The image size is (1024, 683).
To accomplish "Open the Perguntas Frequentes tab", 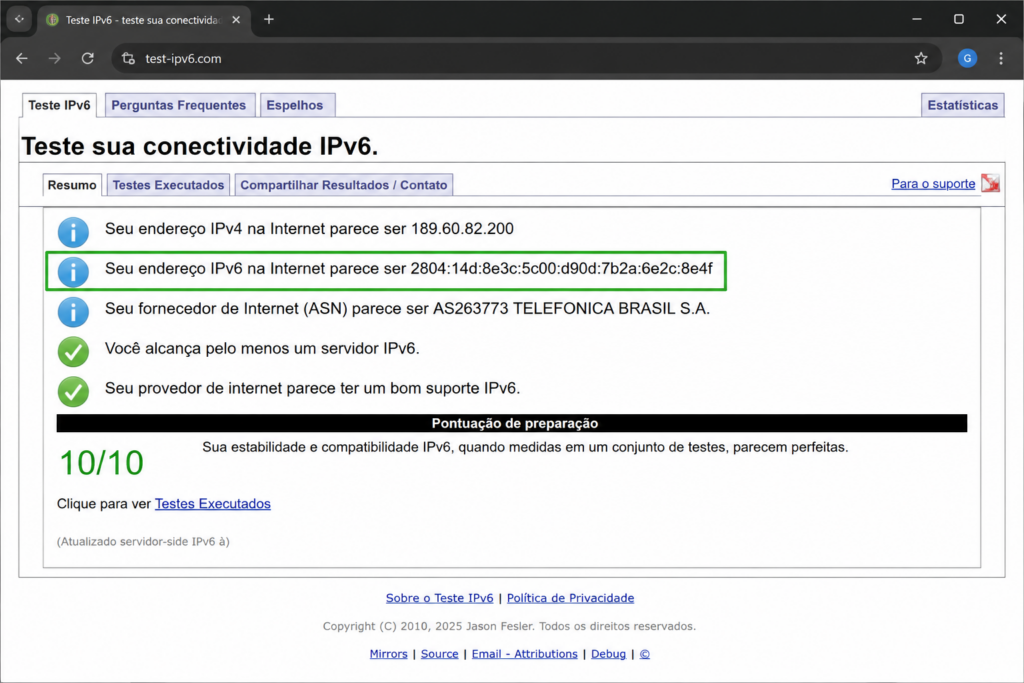I will pos(179,105).
